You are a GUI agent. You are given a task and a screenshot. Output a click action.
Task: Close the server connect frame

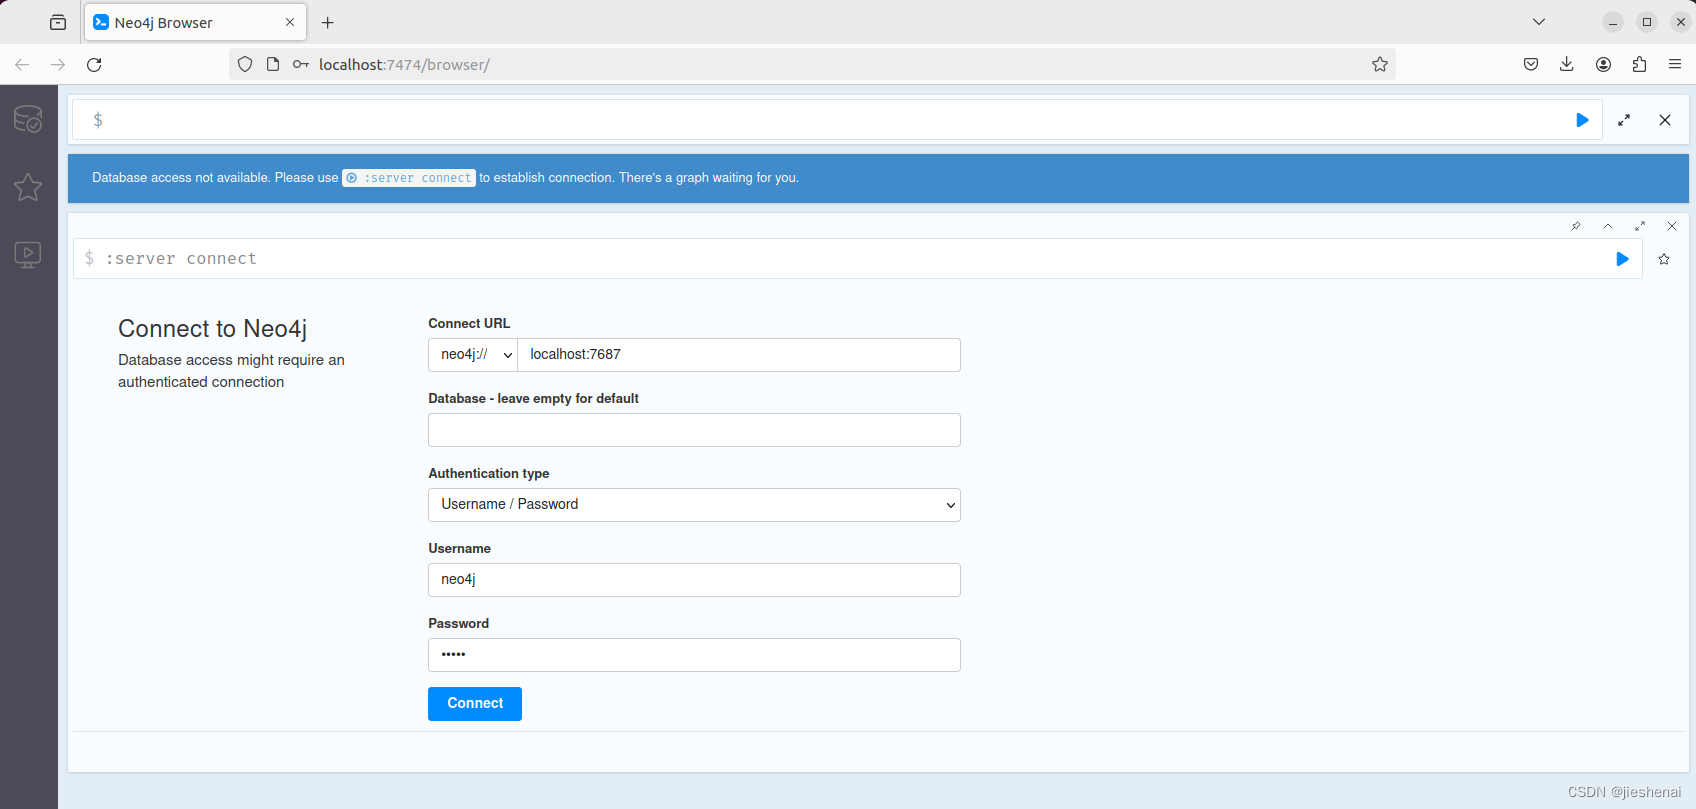tap(1672, 226)
